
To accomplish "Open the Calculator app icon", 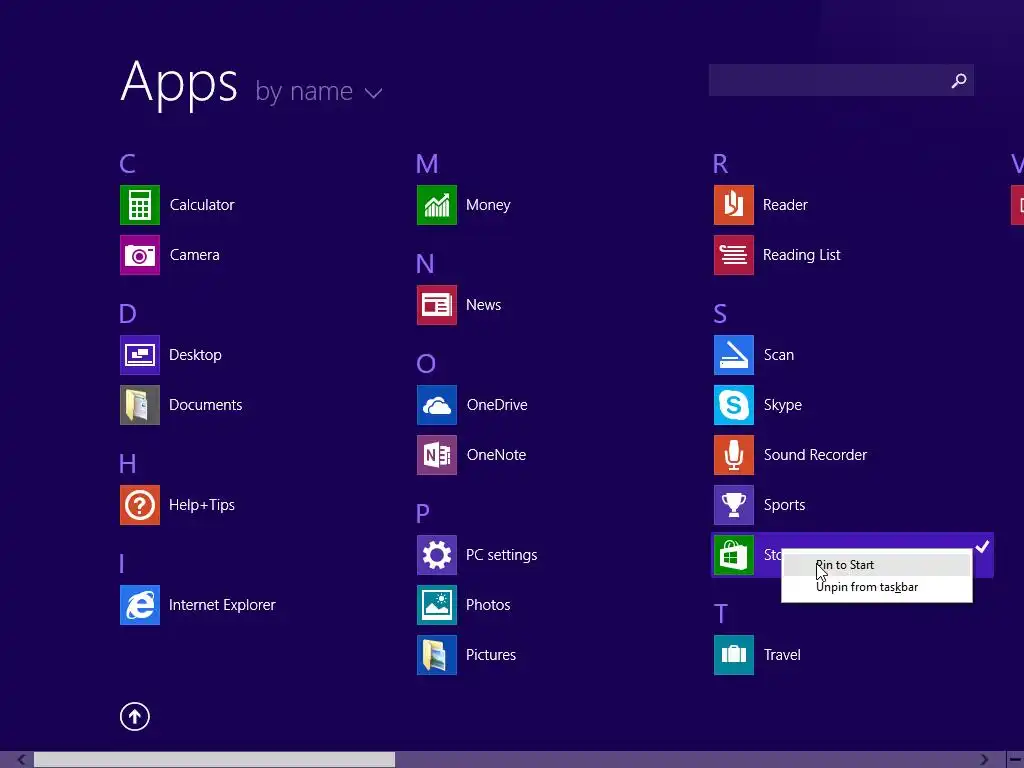I will 140,205.
